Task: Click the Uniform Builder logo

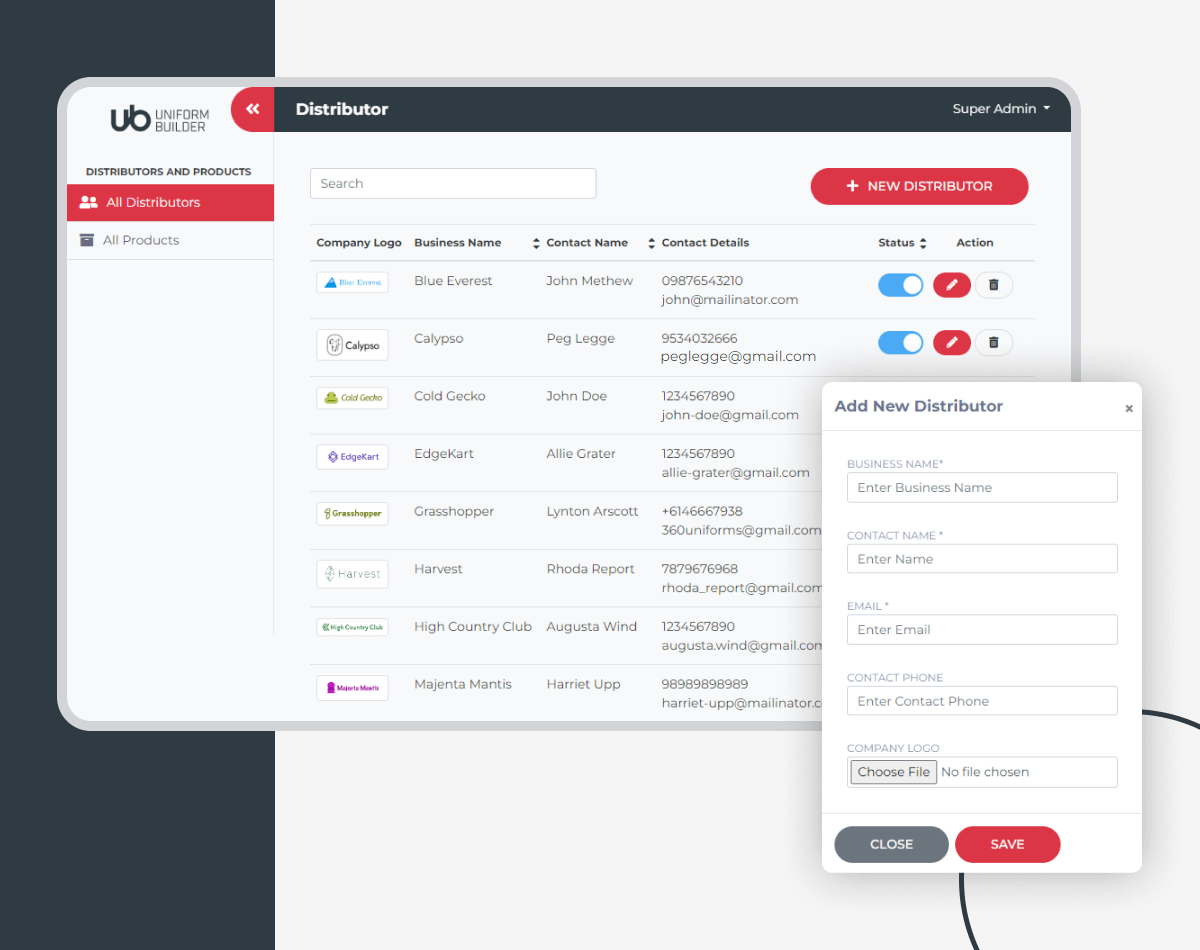Action: pos(160,118)
